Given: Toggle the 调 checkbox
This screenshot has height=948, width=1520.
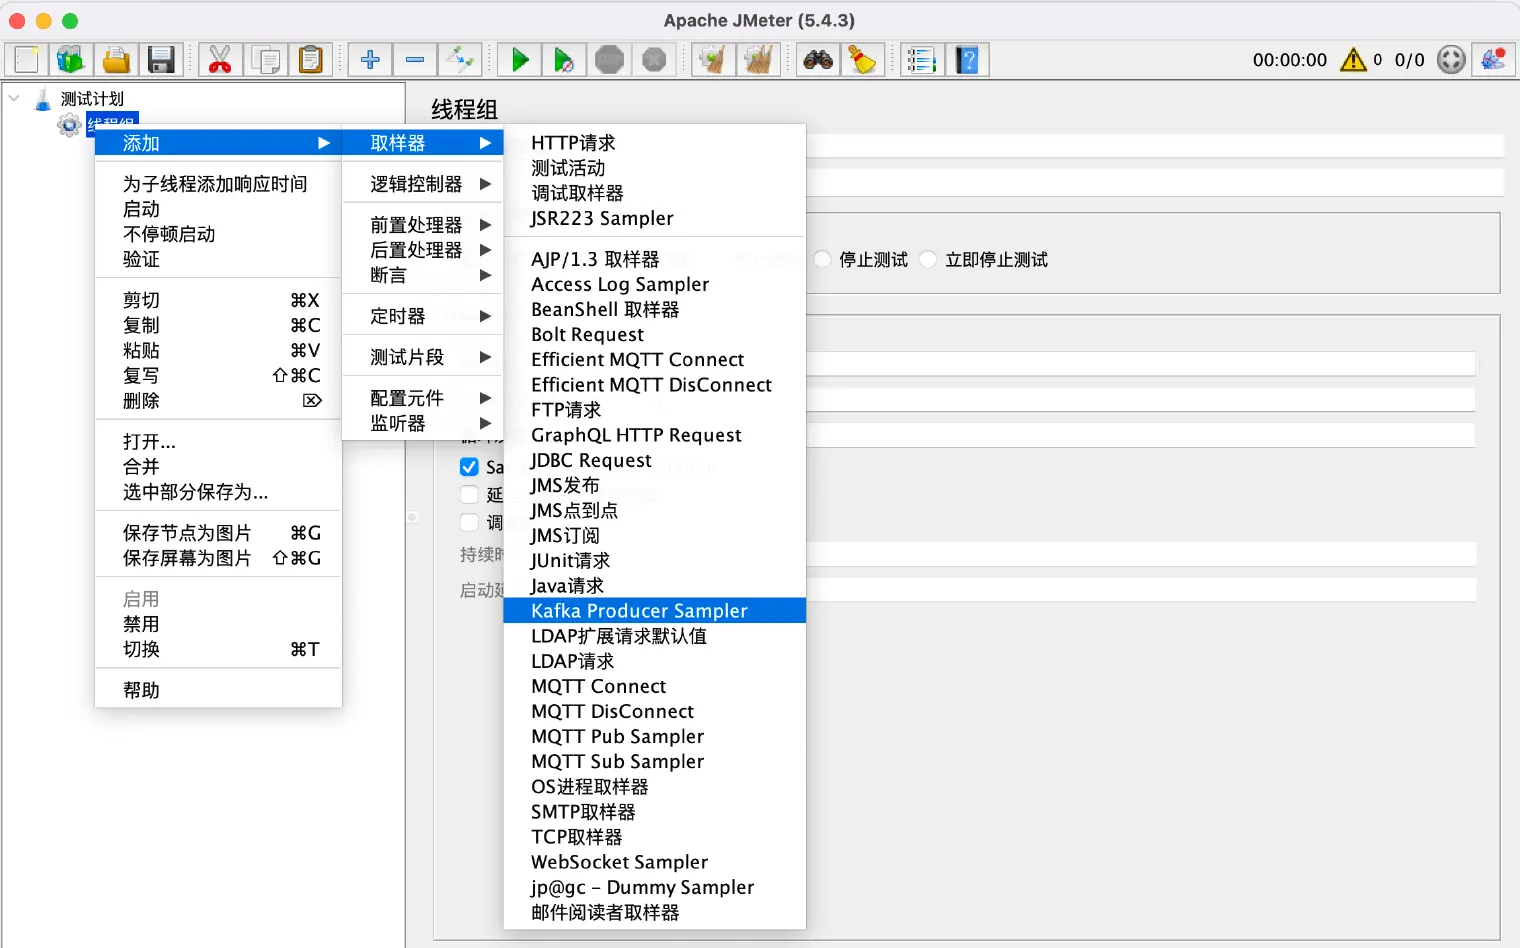Looking at the screenshot, I should (469, 522).
